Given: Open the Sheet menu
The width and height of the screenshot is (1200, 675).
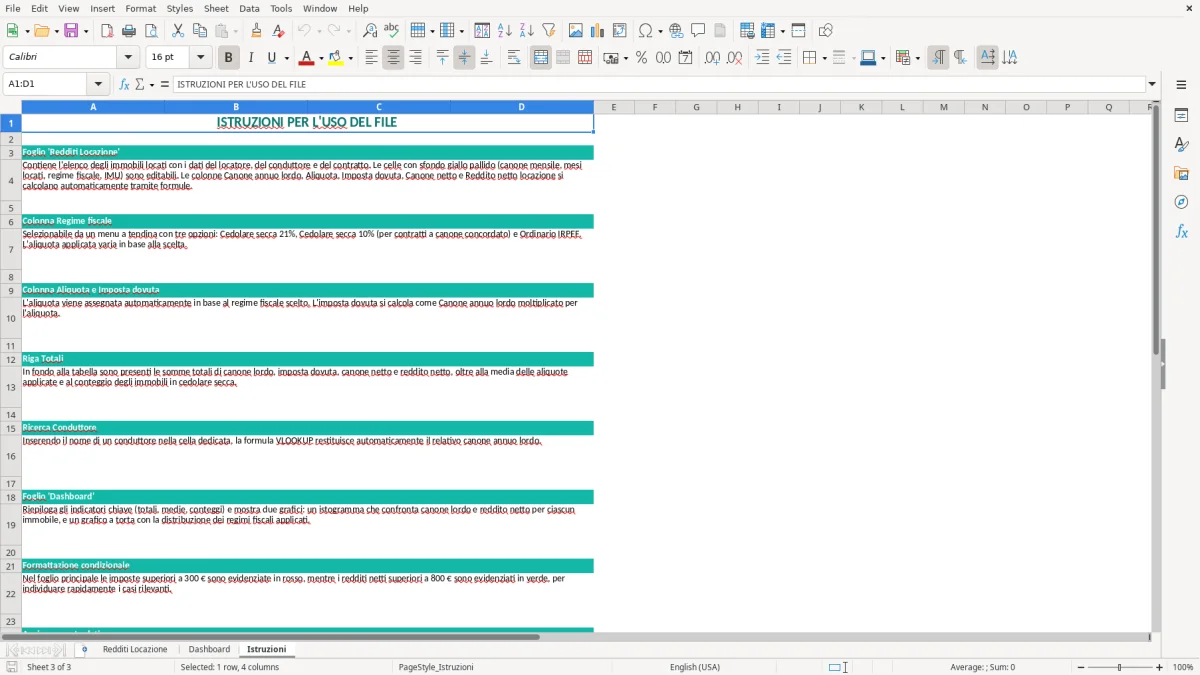Looking at the screenshot, I should (x=216, y=8).
